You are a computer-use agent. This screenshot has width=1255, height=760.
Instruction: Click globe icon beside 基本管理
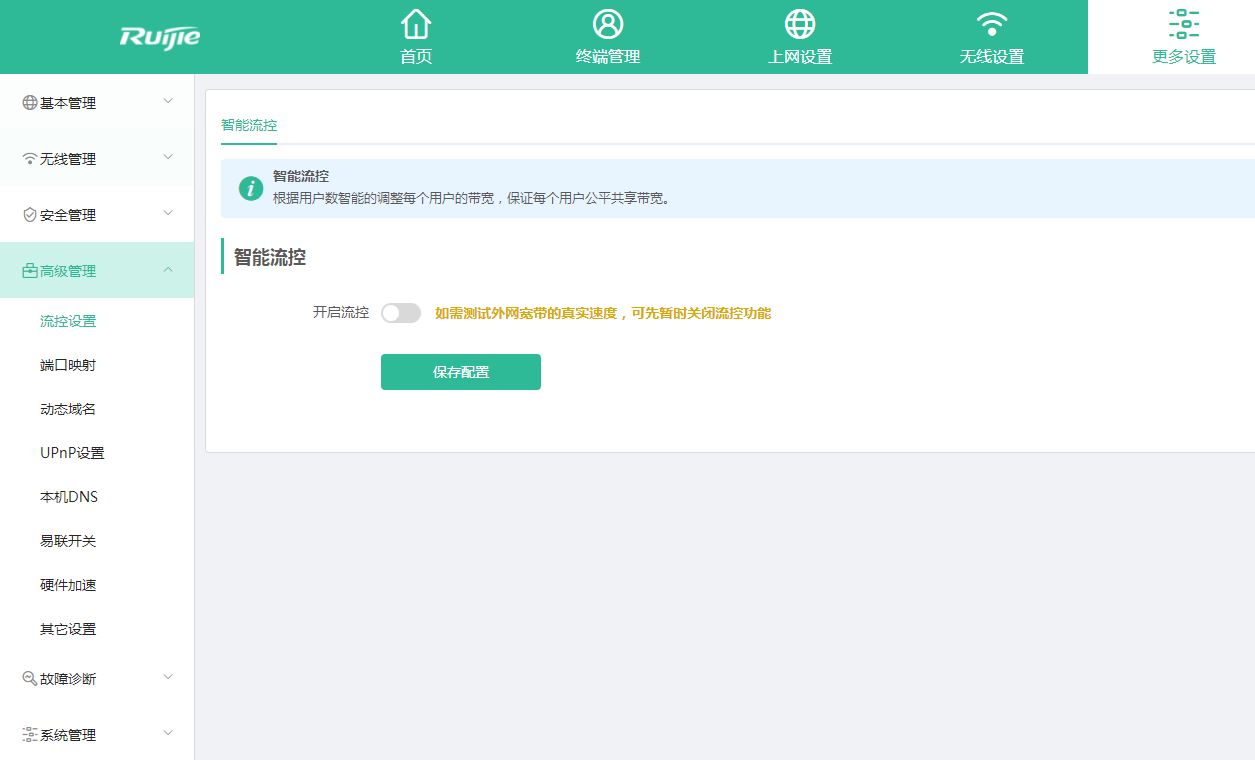coord(30,103)
